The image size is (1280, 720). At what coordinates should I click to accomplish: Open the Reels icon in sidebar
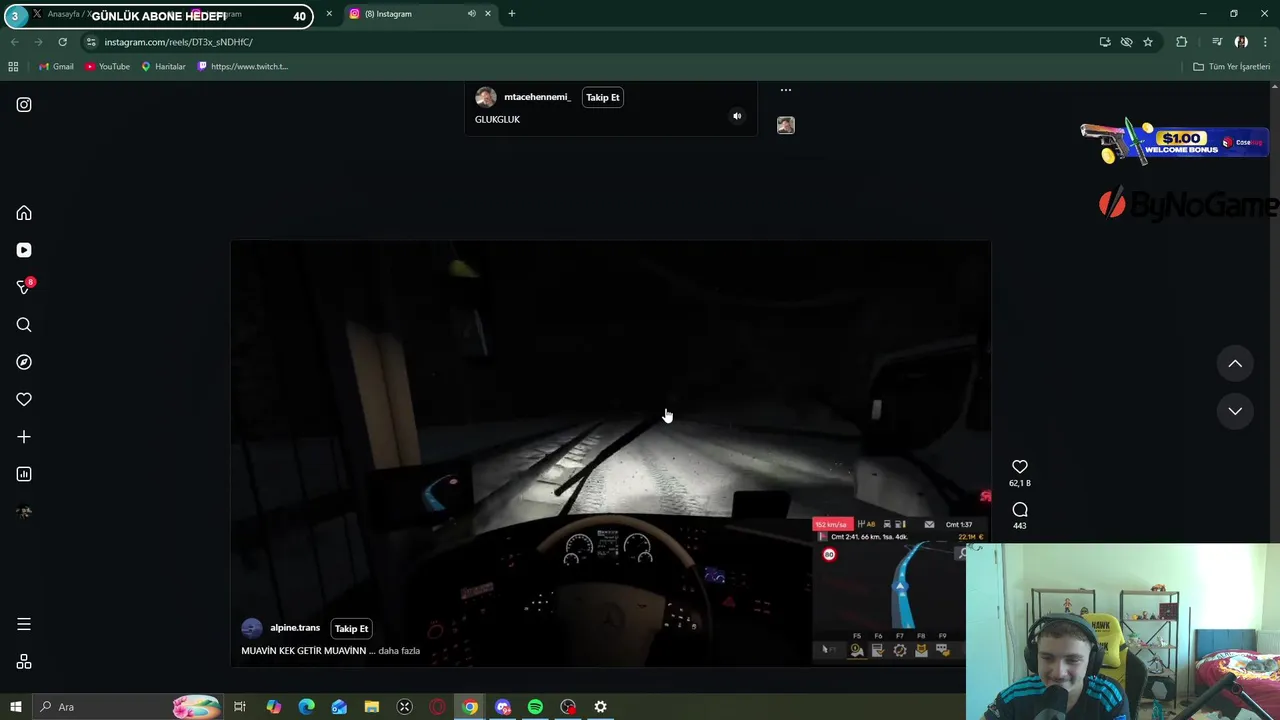point(24,250)
